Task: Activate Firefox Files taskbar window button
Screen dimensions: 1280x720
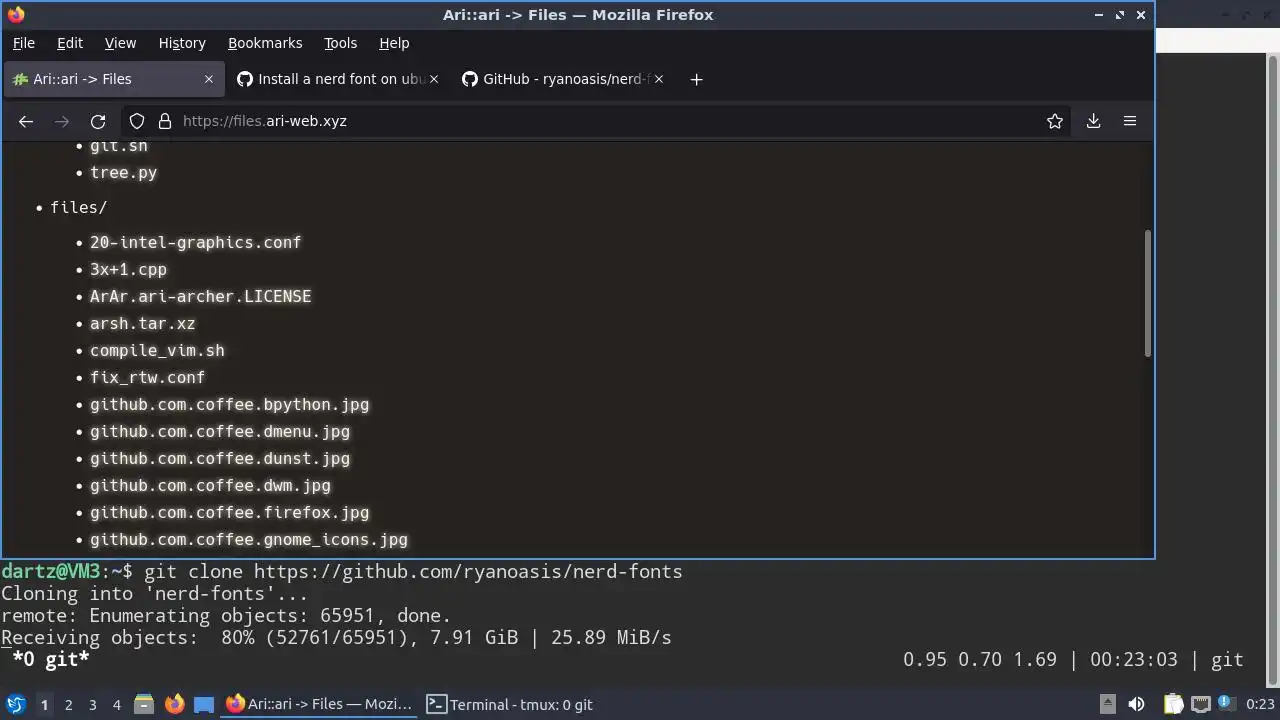Action: point(319,704)
